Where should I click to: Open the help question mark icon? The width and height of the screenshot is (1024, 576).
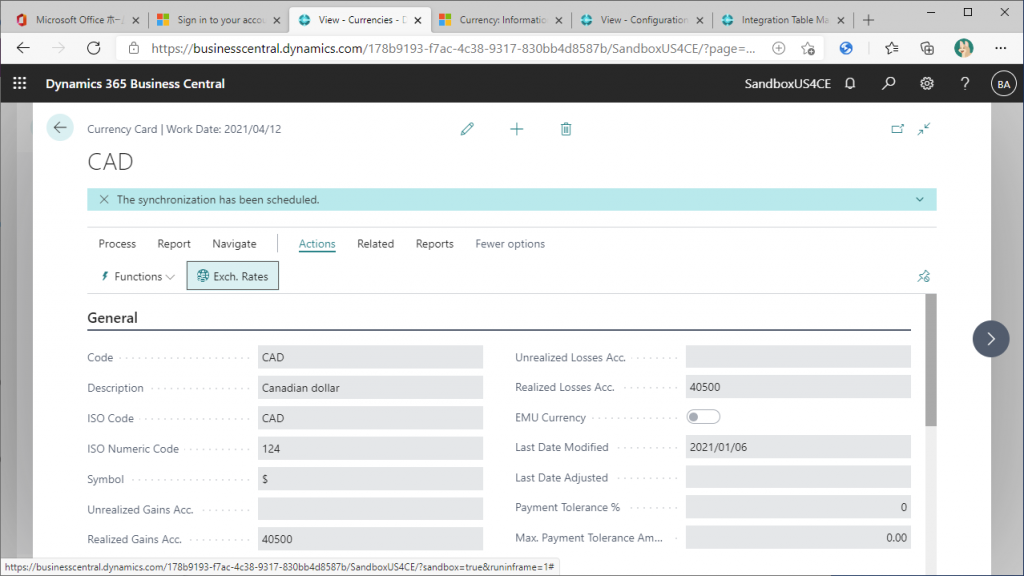(x=965, y=84)
